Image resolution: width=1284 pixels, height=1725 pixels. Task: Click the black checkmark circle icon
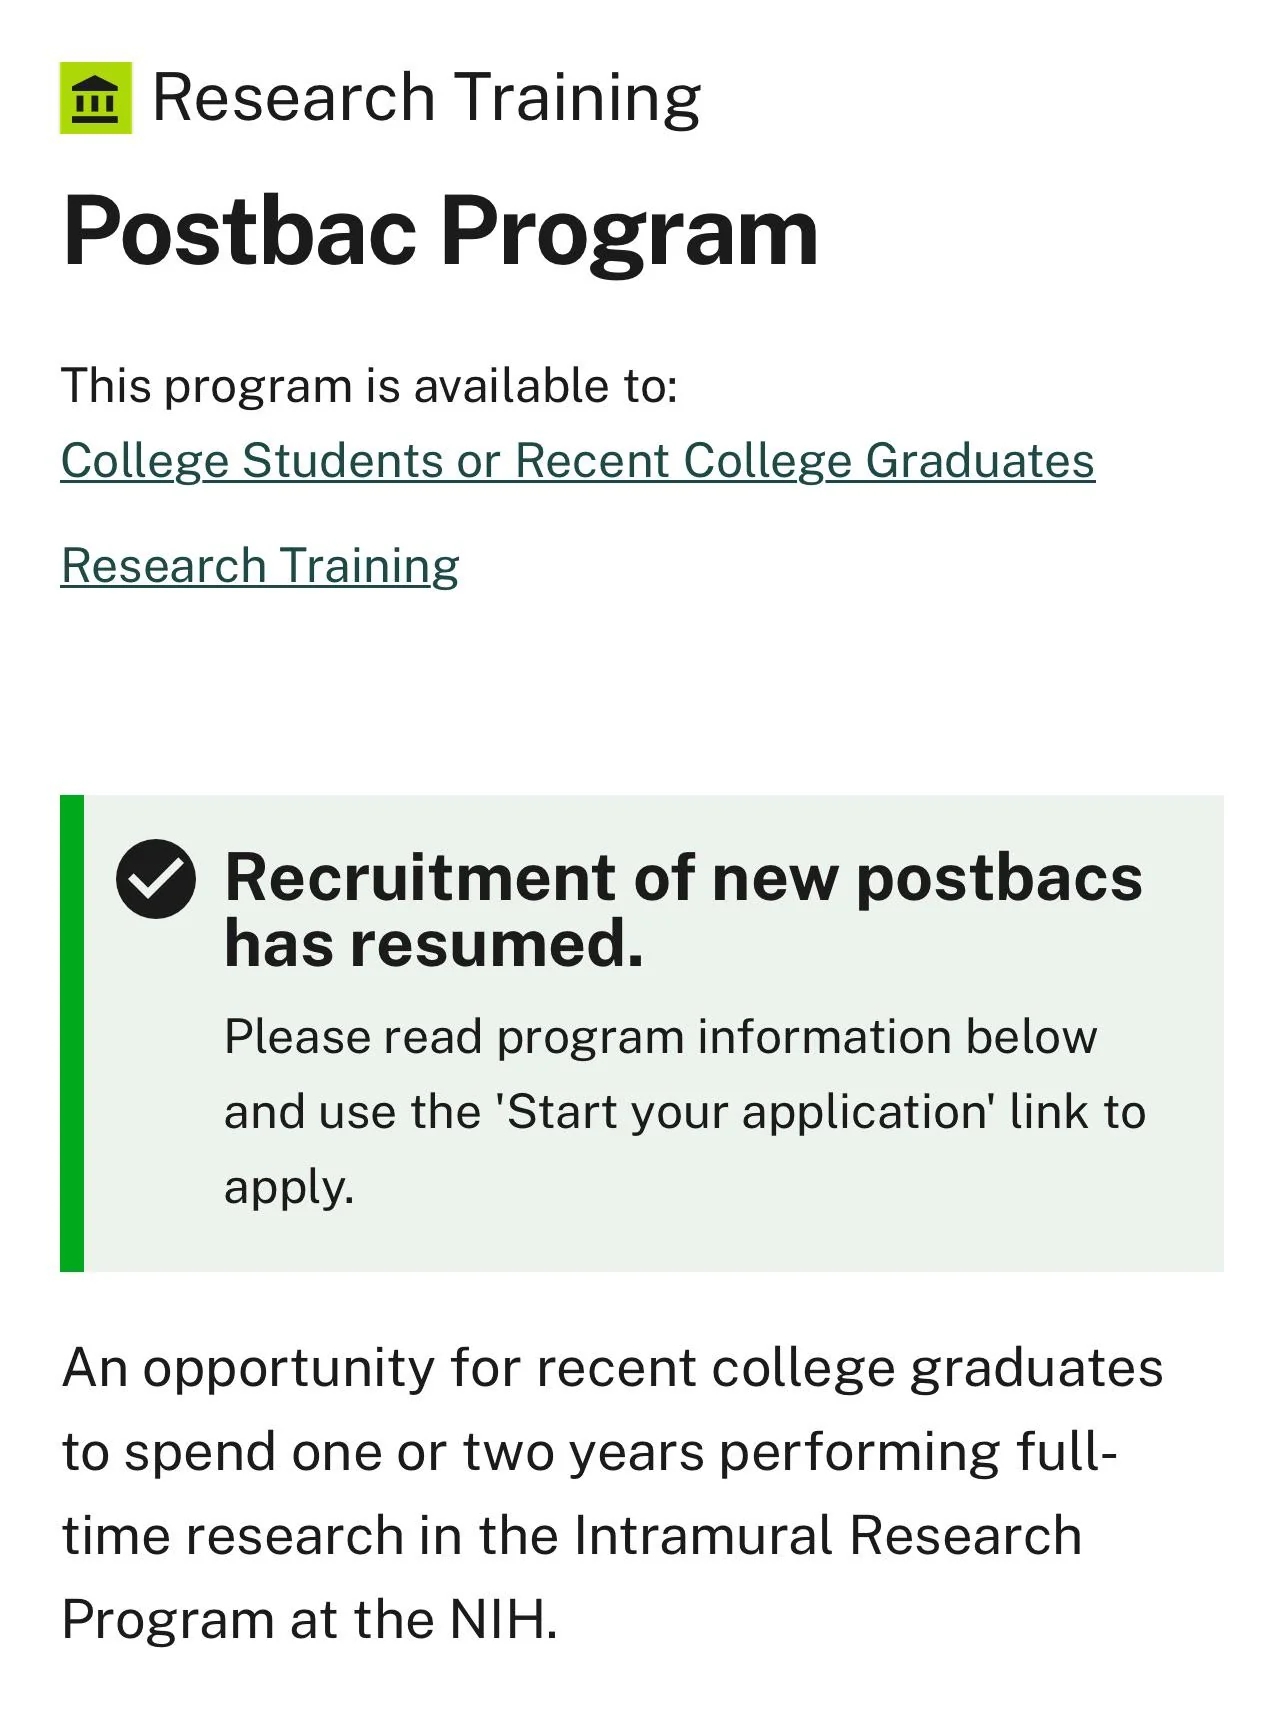pos(156,879)
